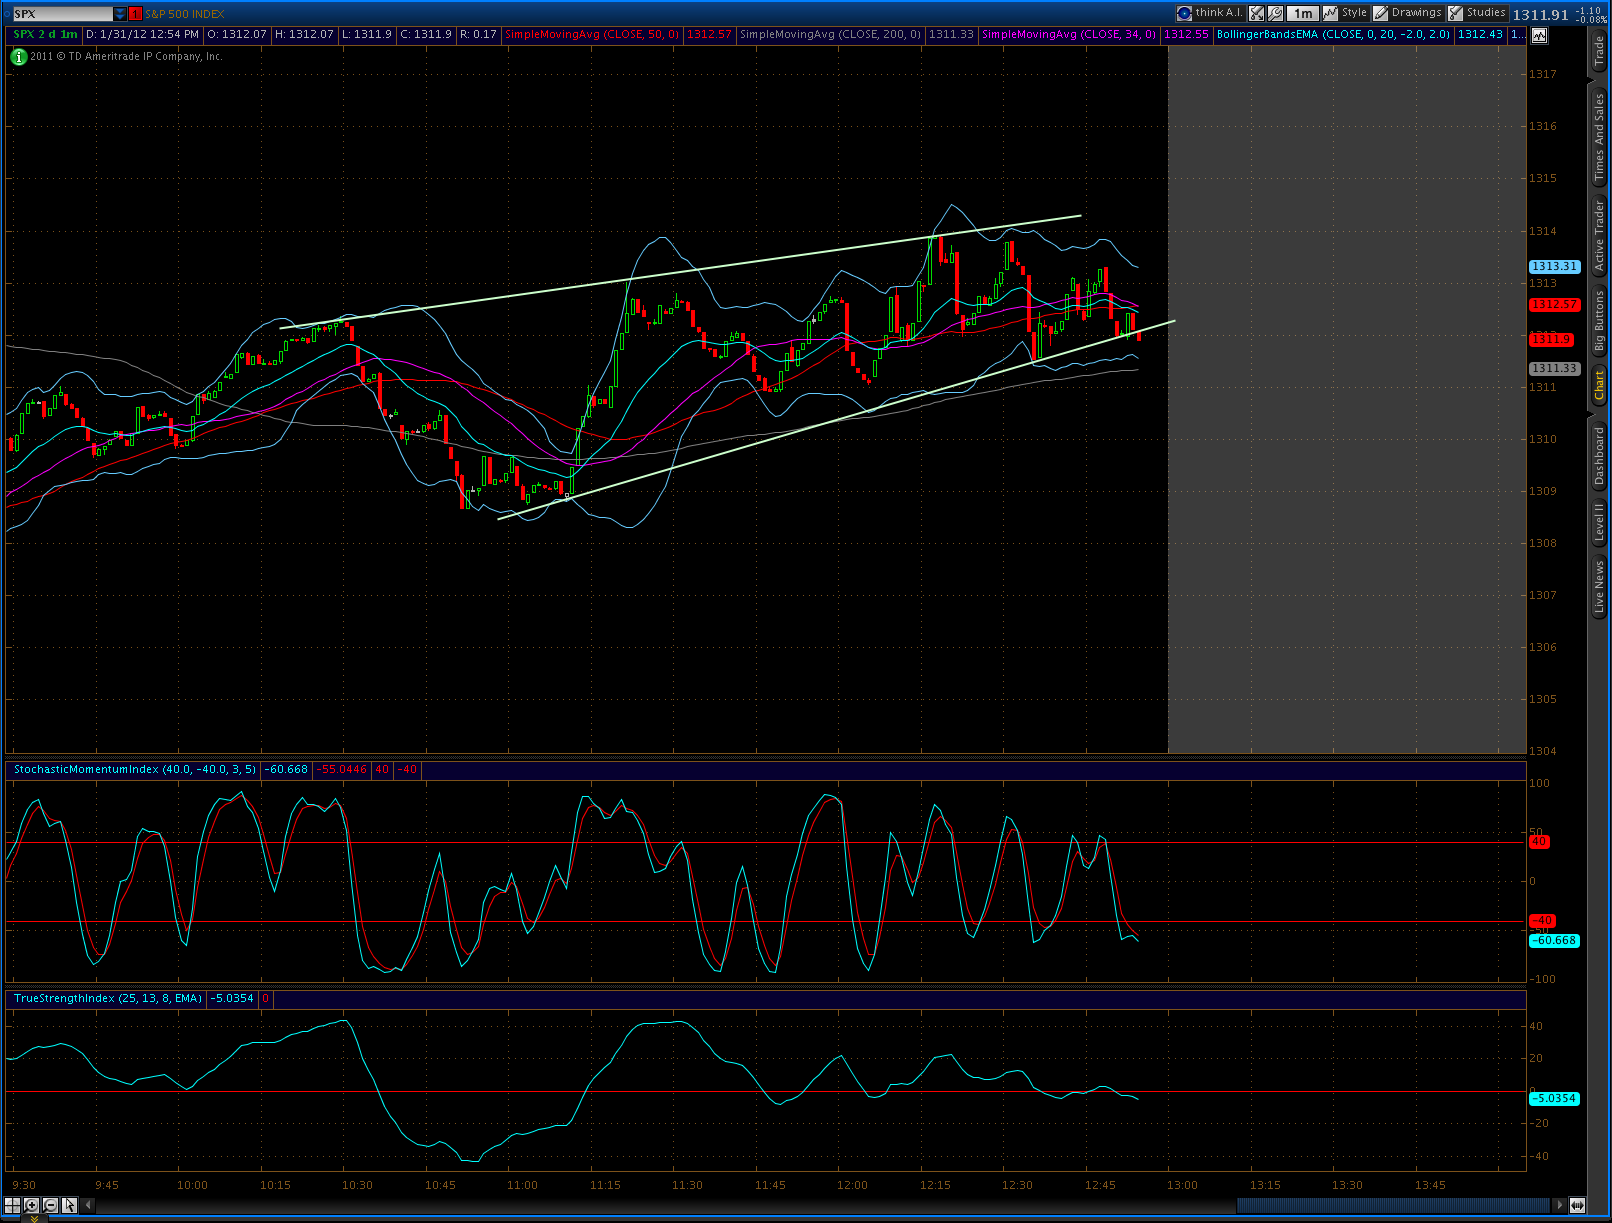Screen dimensions: 1612x1223
Task: Click scroll left arrow on time axis
Action: coord(88,1205)
